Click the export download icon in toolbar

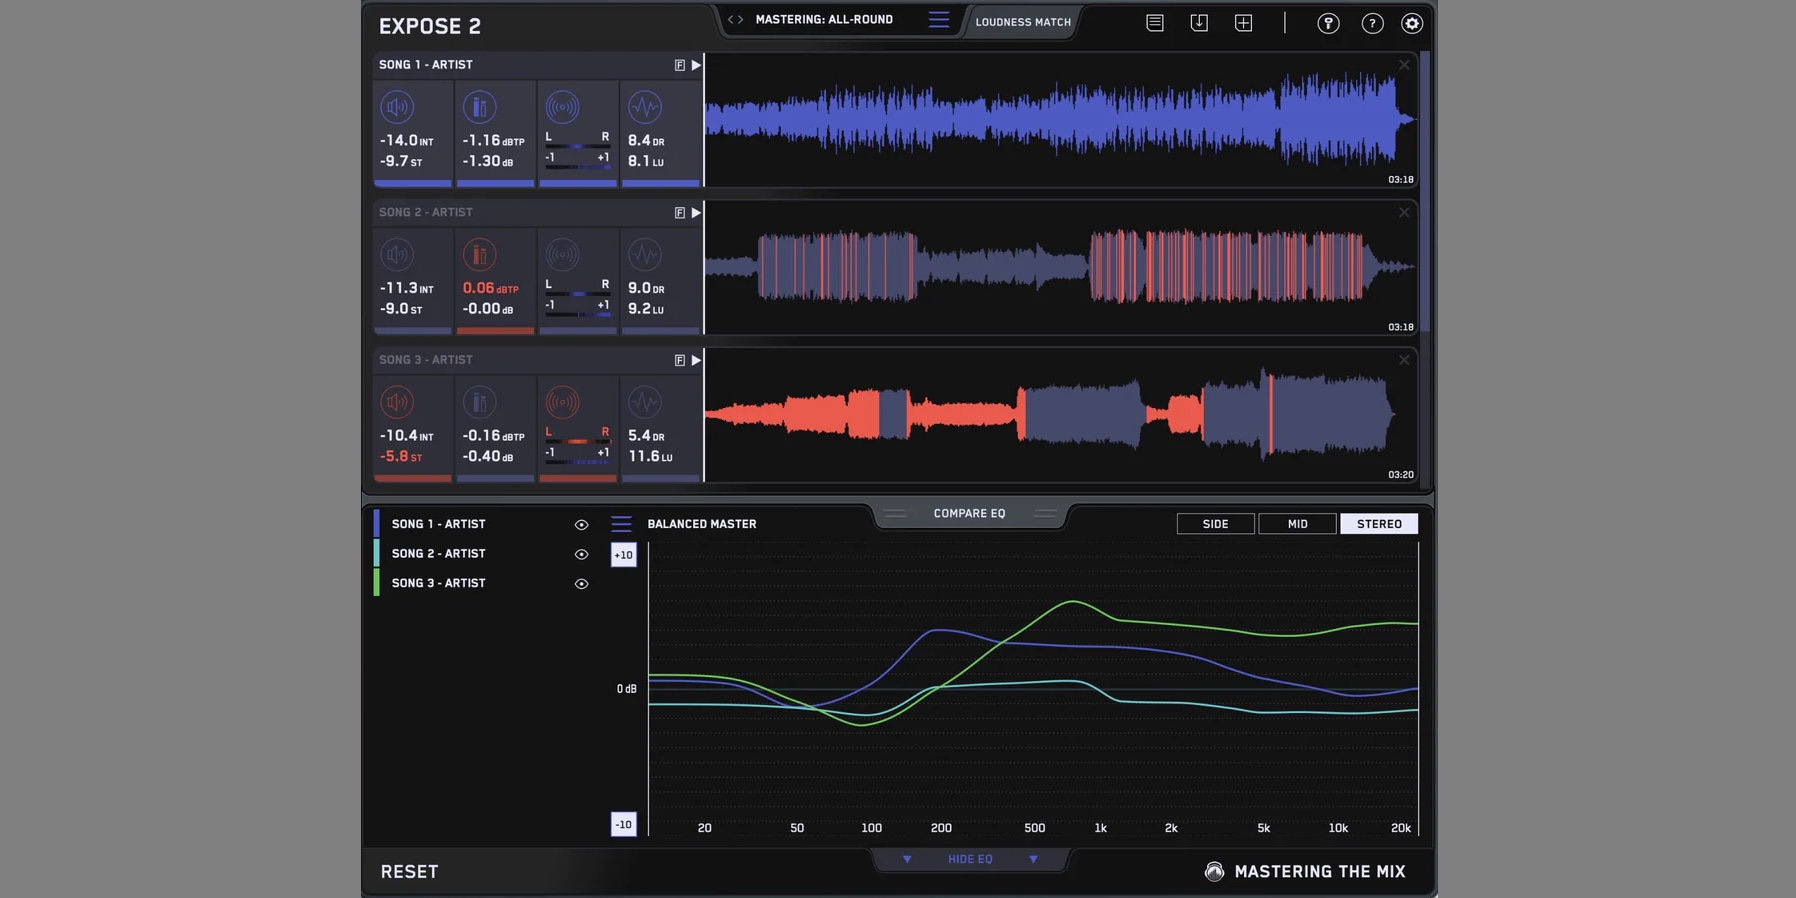tap(1199, 23)
